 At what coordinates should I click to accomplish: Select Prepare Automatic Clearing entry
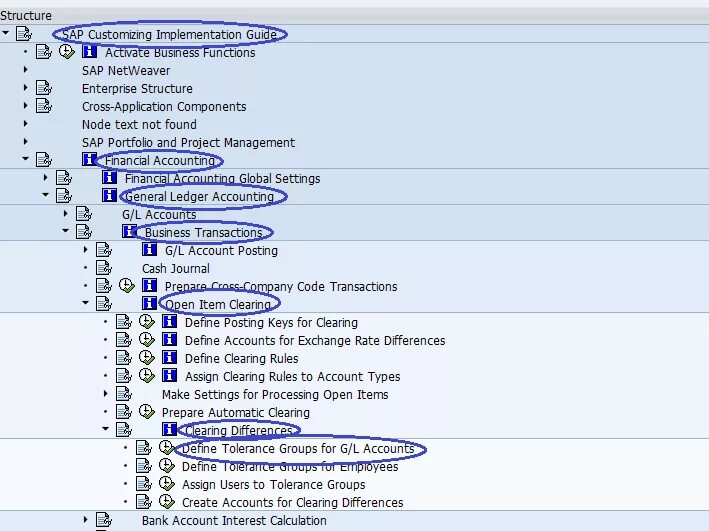(236, 412)
